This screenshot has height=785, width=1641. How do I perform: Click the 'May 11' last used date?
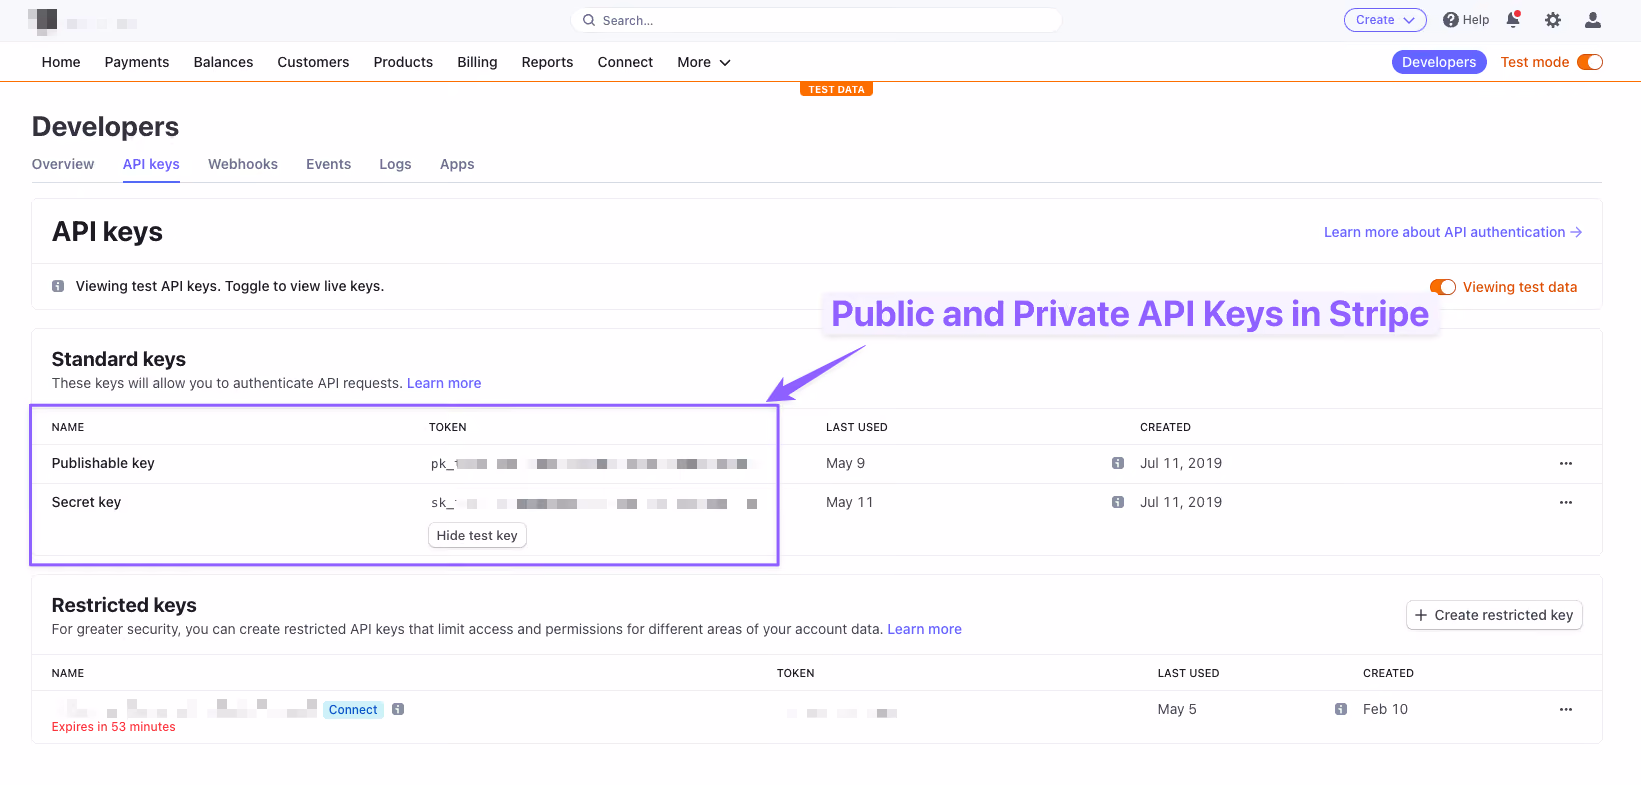[x=849, y=502]
